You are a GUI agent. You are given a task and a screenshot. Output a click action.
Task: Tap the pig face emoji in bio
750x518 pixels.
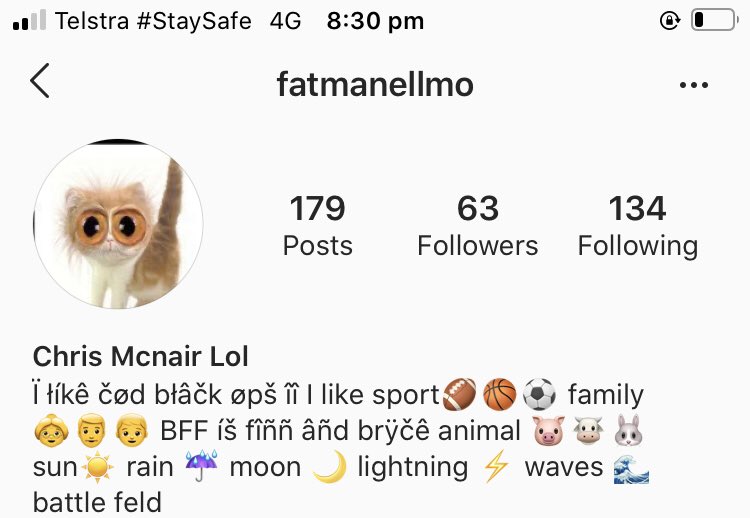click(x=548, y=430)
